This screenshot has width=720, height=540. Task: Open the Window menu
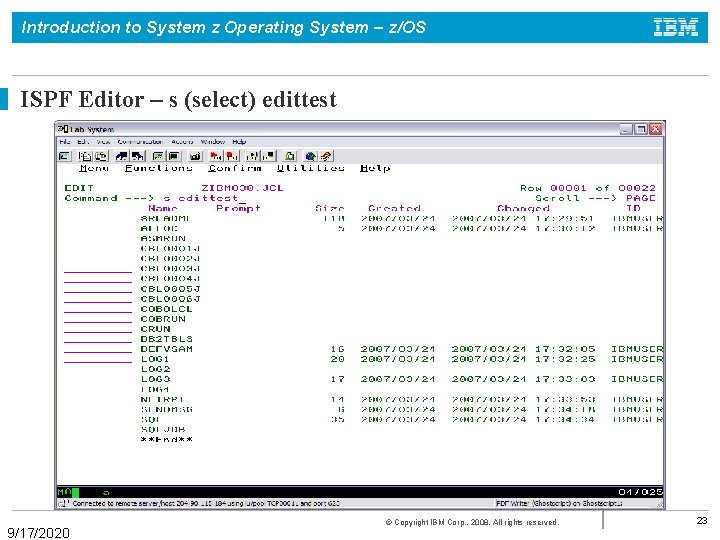pos(213,142)
